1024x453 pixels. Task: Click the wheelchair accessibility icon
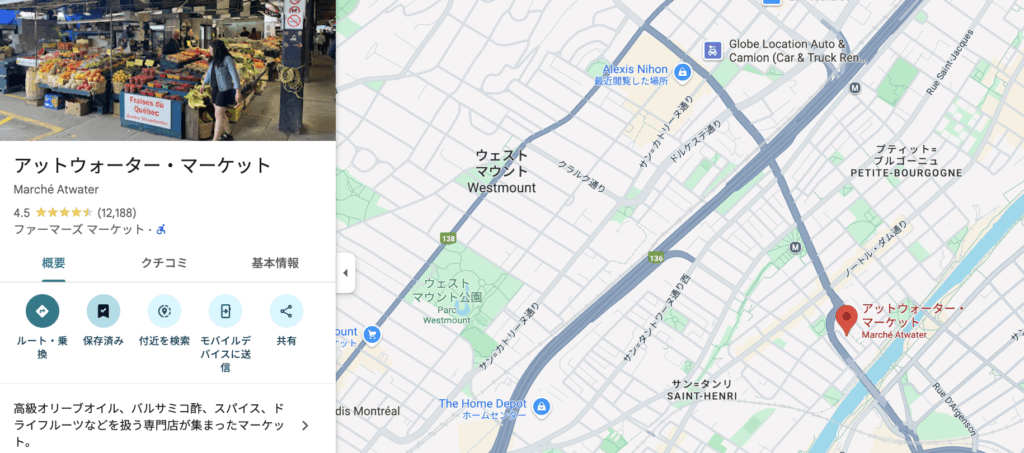[x=161, y=229]
